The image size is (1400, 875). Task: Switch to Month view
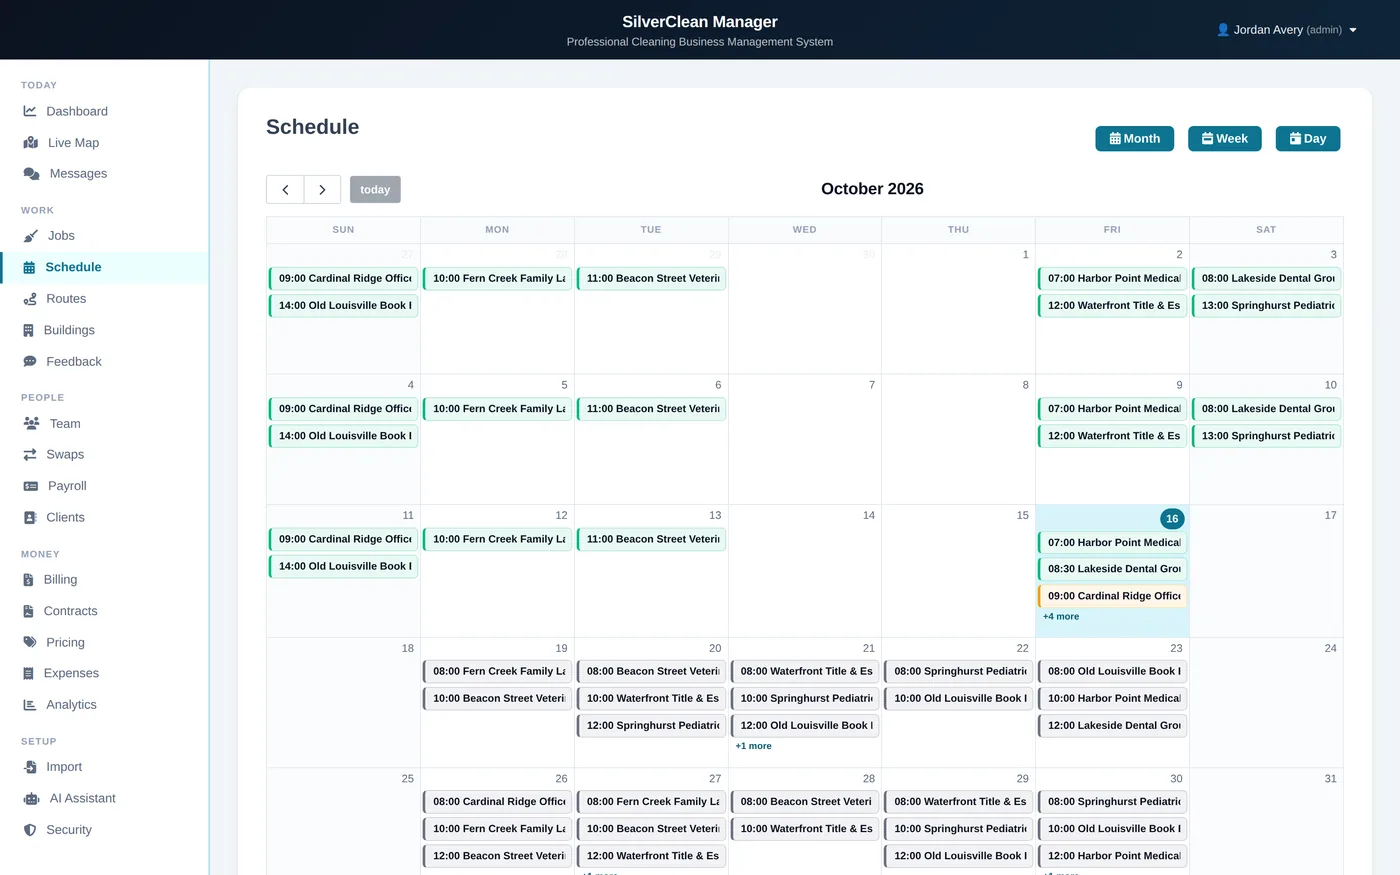pos(1135,139)
